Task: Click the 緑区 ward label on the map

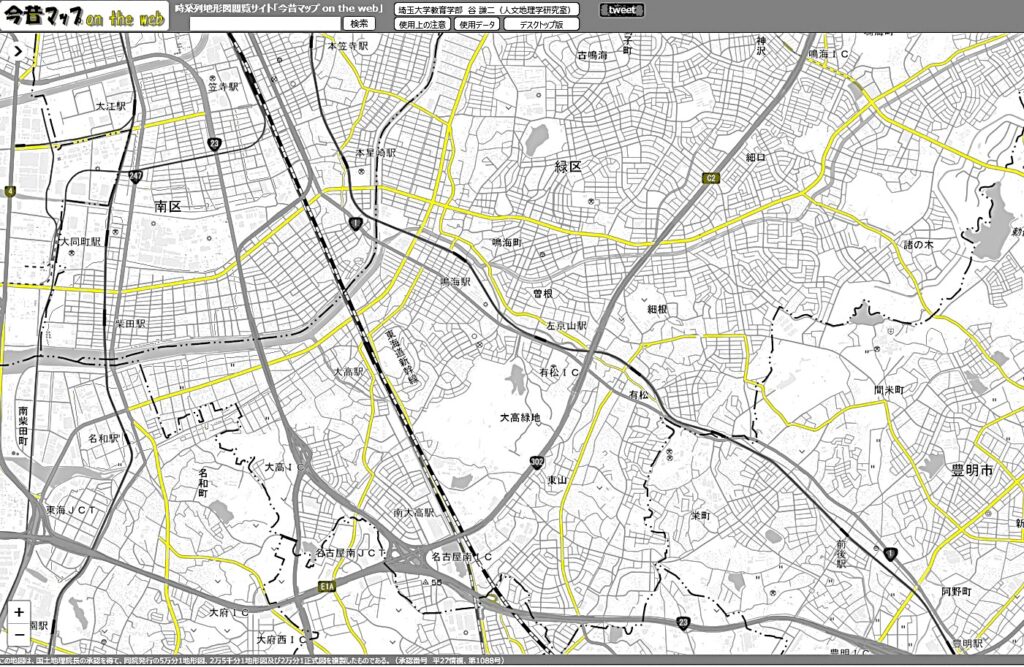Action: [568, 166]
